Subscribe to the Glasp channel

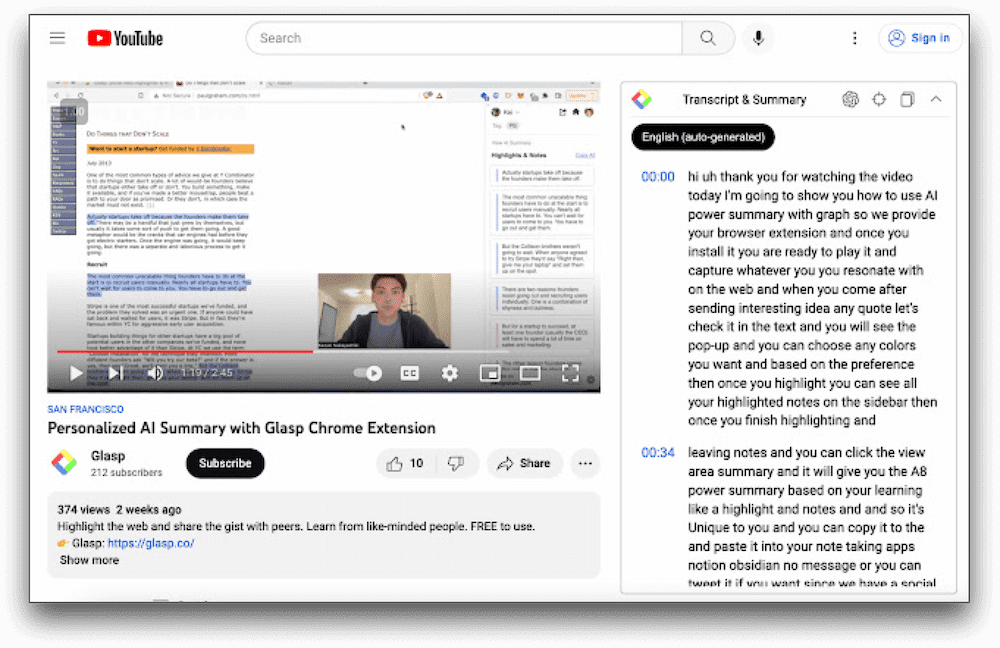pyautogui.click(x=225, y=463)
